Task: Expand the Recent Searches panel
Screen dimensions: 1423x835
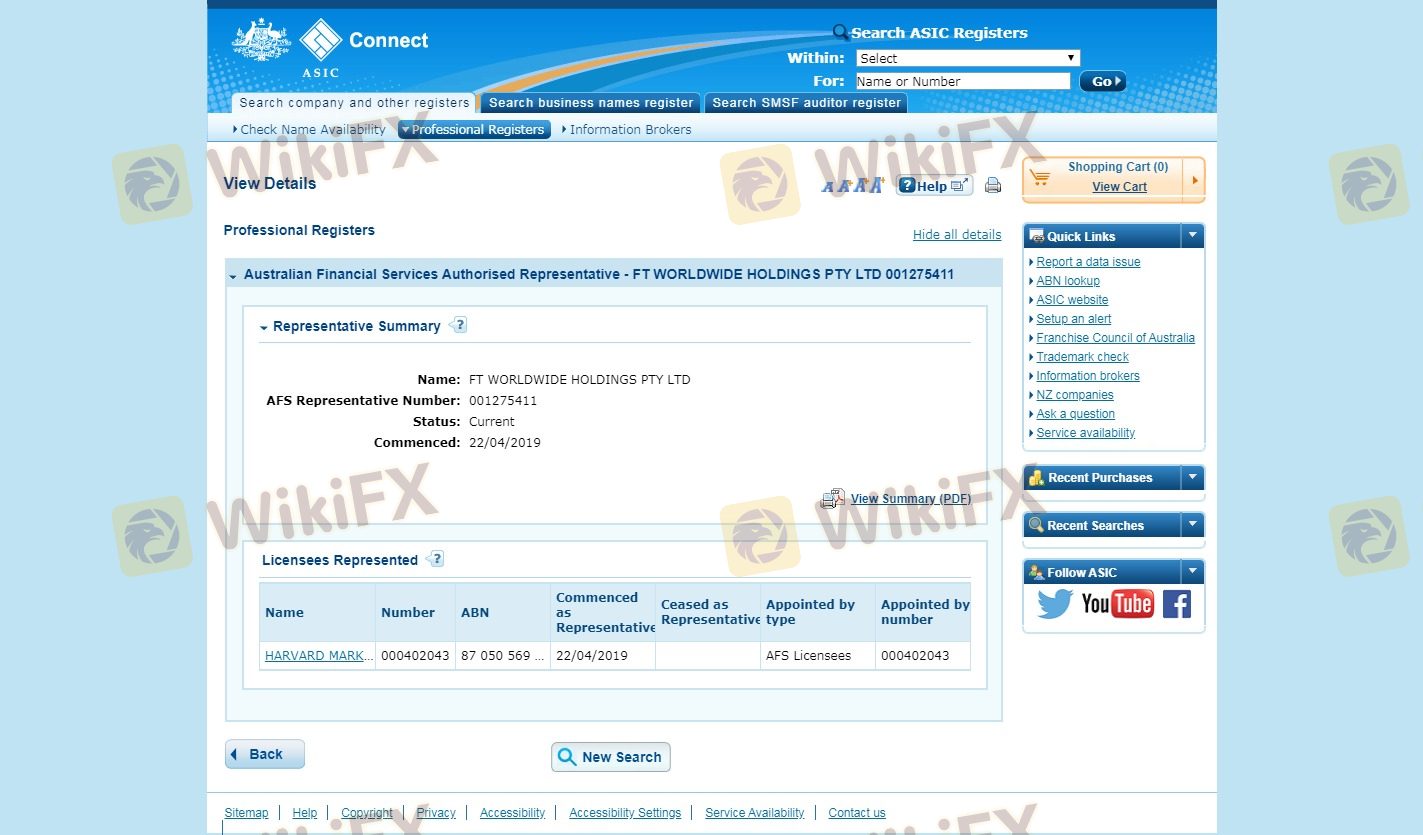Action: [1192, 525]
